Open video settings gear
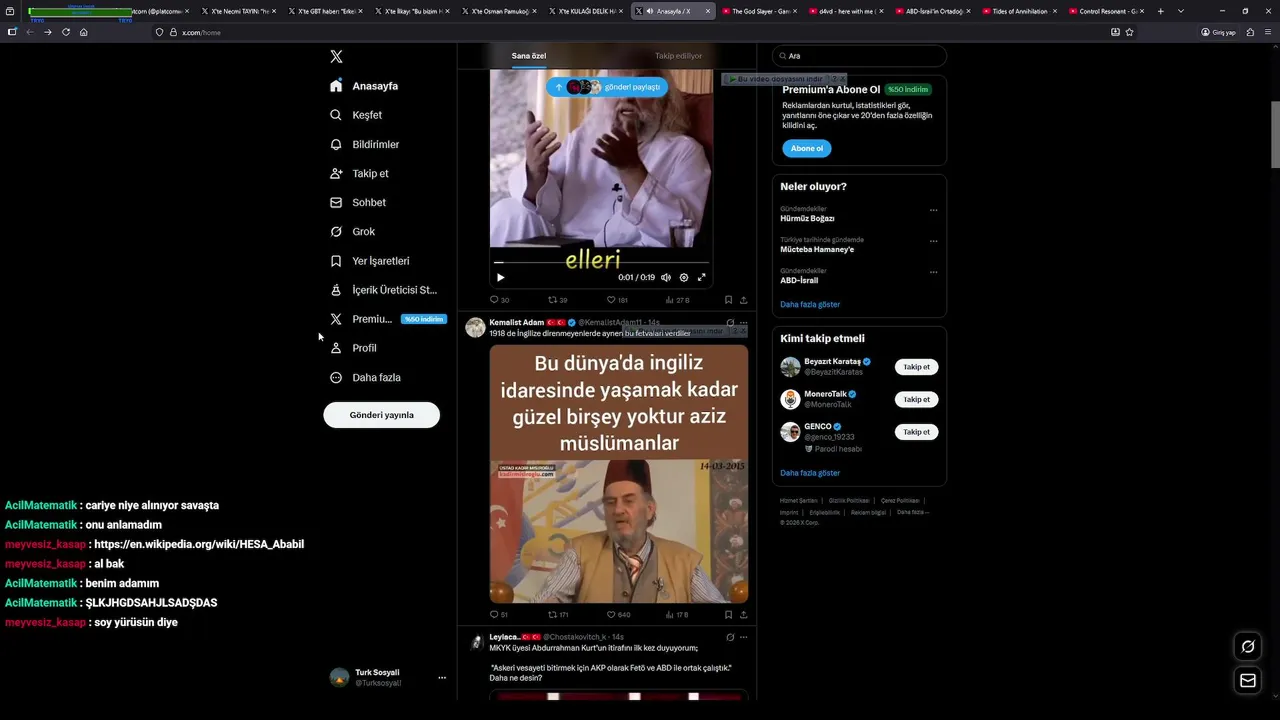This screenshot has height=720, width=1280. tap(684, 277)
